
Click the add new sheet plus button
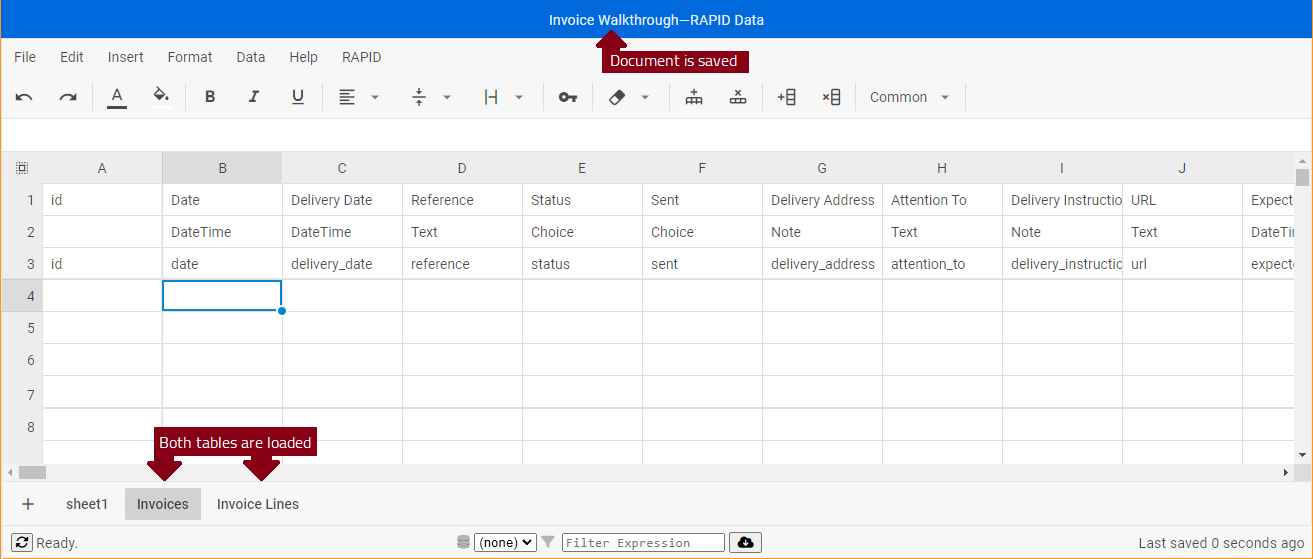point(28,504)
